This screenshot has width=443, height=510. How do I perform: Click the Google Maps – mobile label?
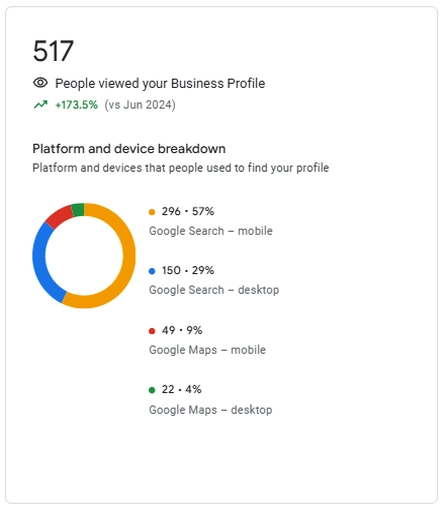[x=207, y=350]
